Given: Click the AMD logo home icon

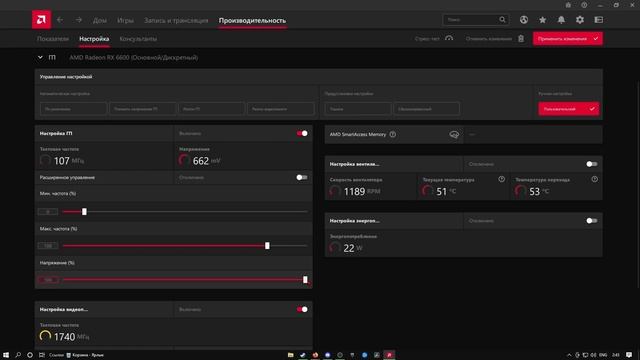Looking at the screenshot, I should coord(41,20).
